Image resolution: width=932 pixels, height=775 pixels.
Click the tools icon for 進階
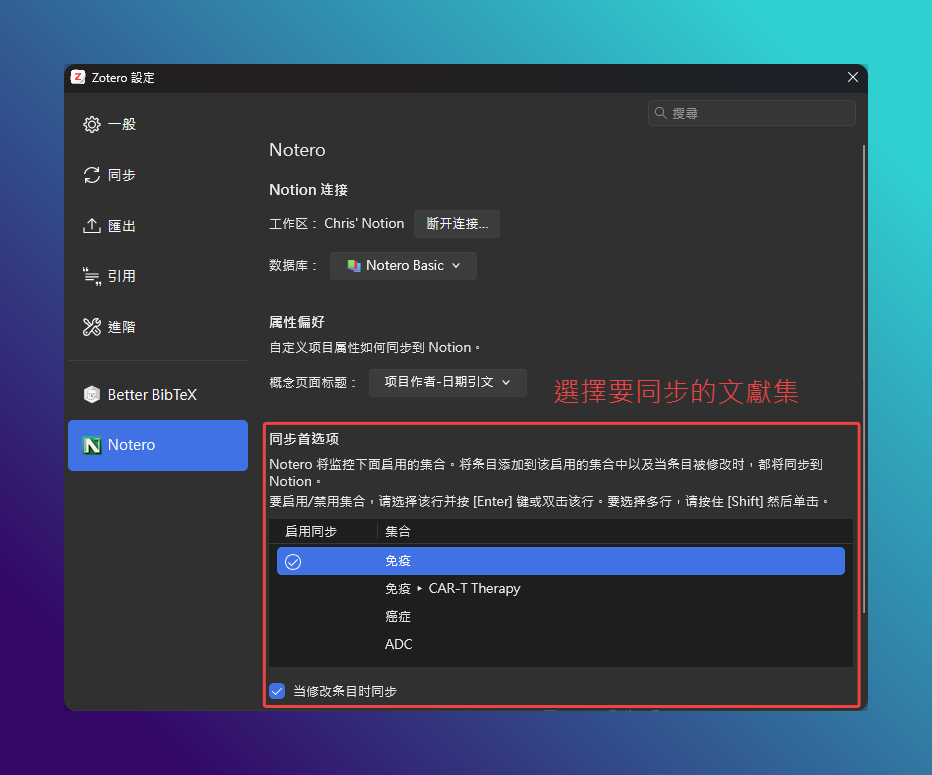(92, 327)
